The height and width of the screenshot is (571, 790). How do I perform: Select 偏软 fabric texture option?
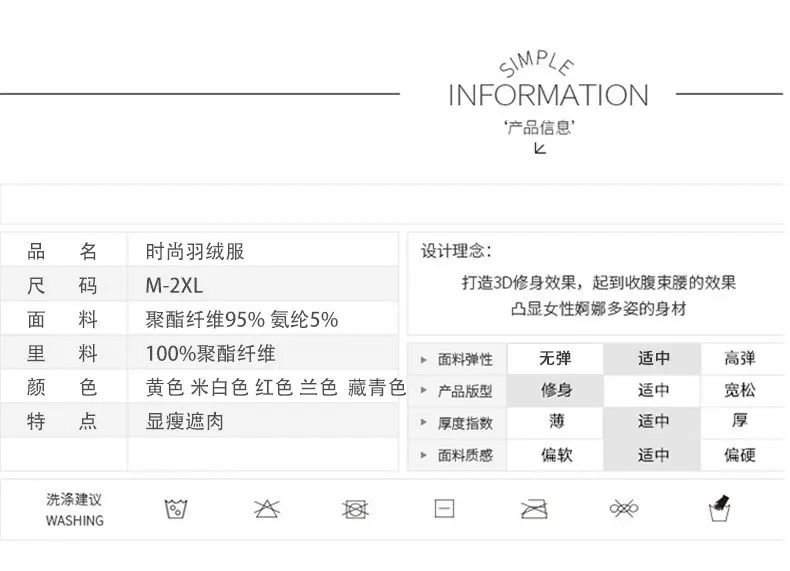[x=556, y=455]
